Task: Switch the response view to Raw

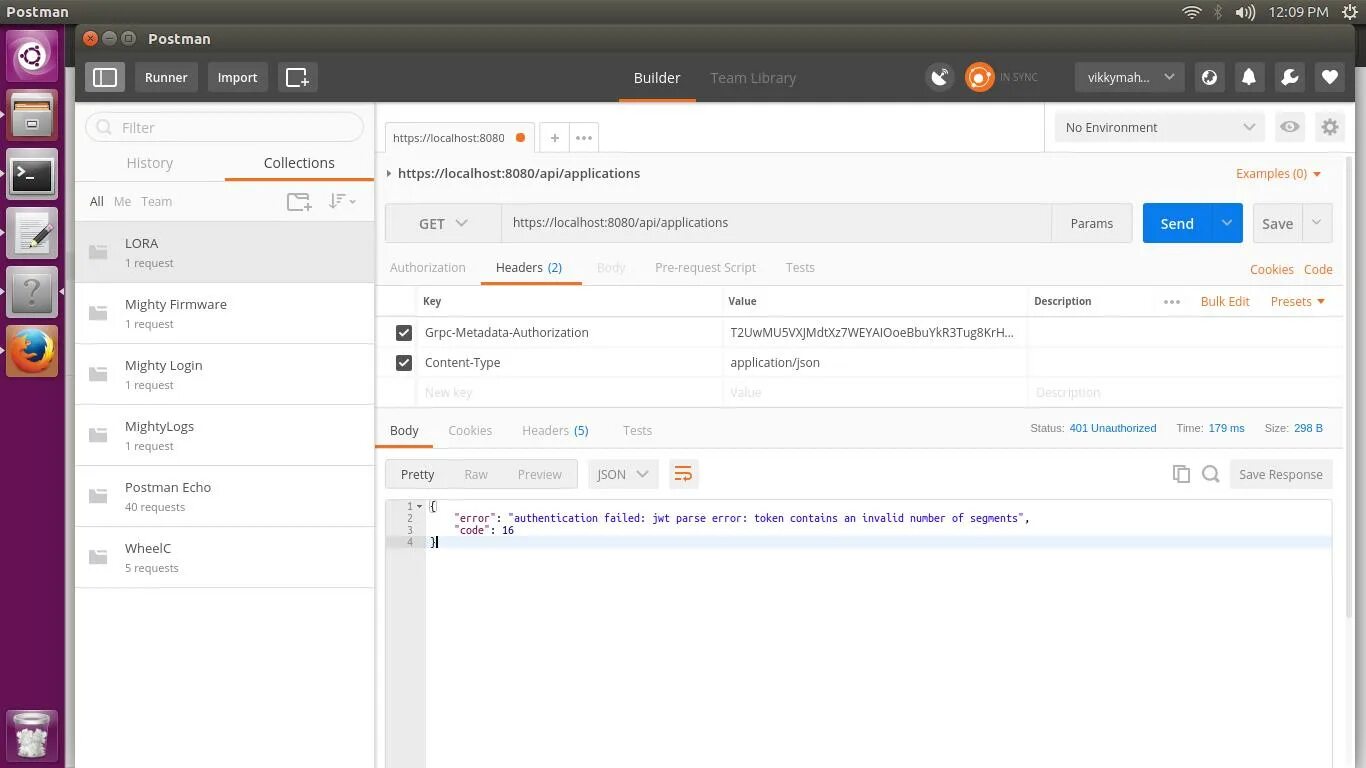Action: [476, 474]
